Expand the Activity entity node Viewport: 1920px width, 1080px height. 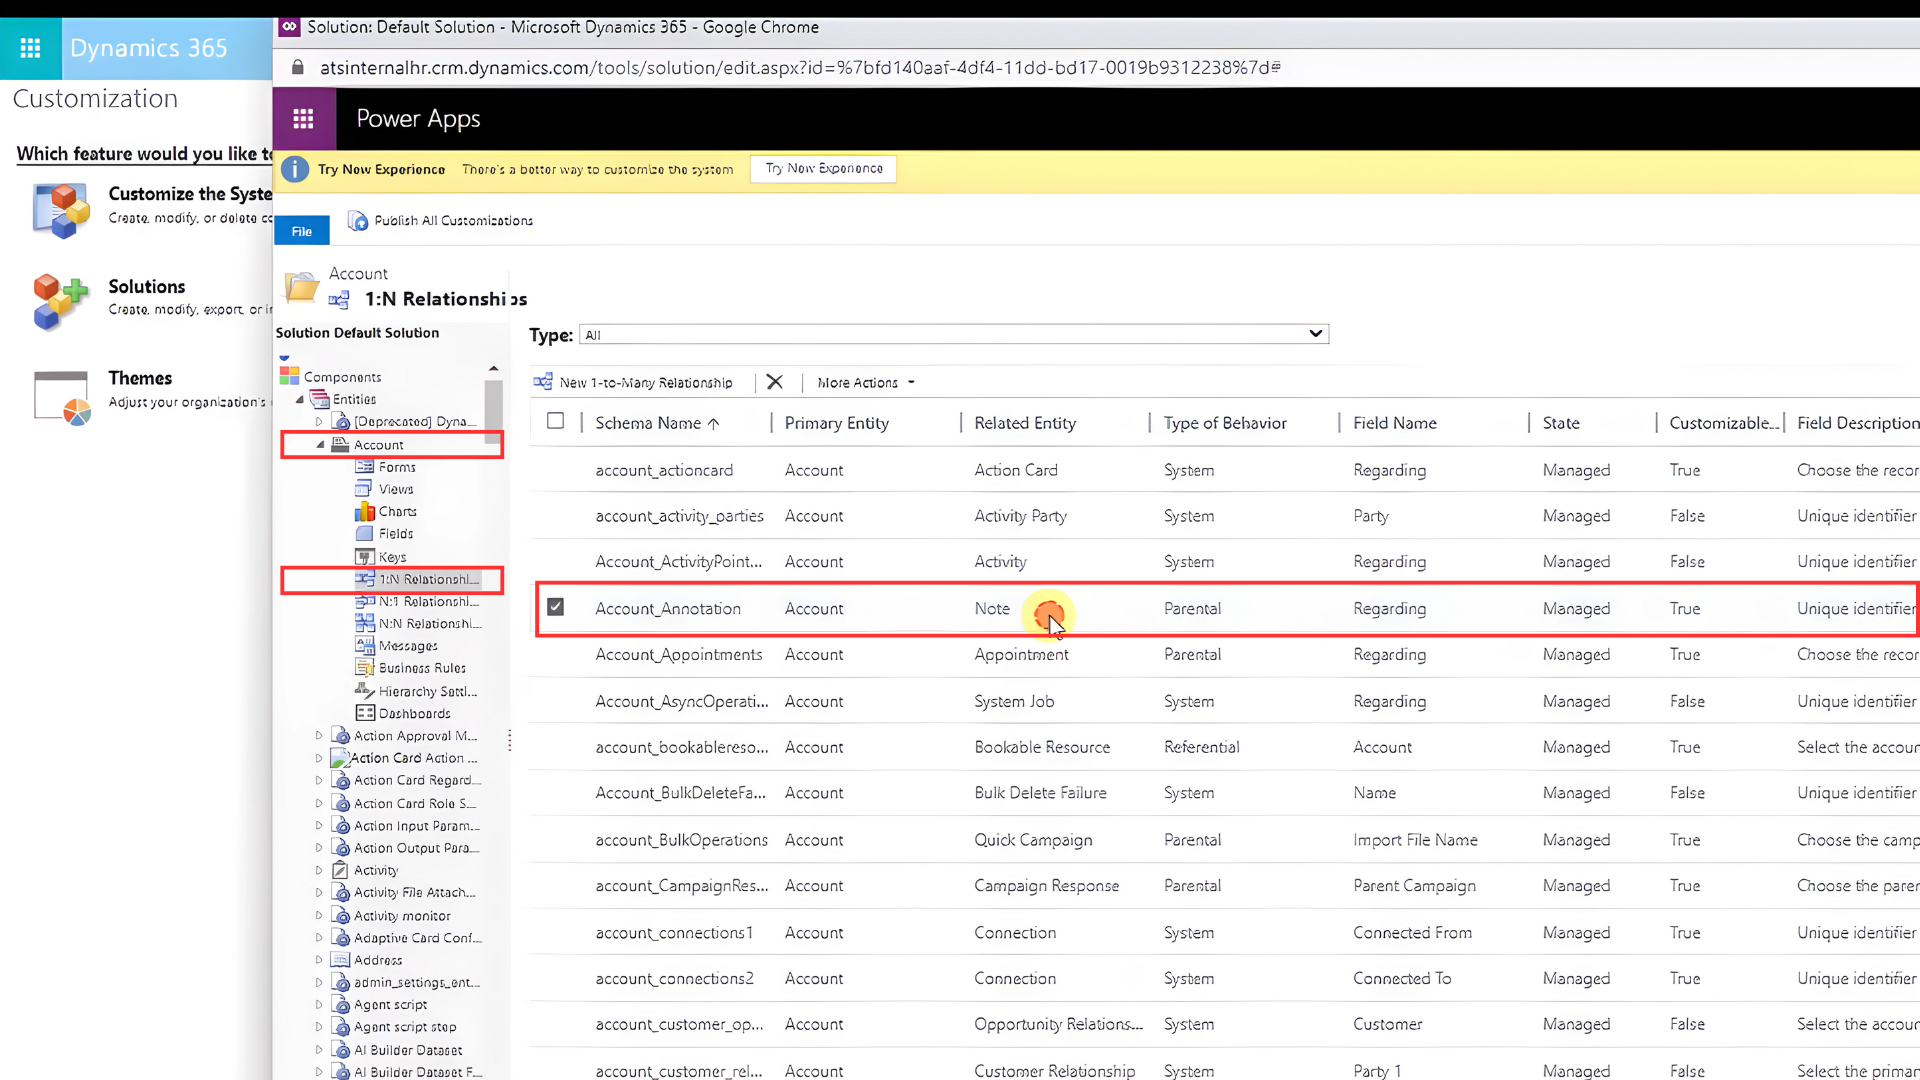coord(319,870)
